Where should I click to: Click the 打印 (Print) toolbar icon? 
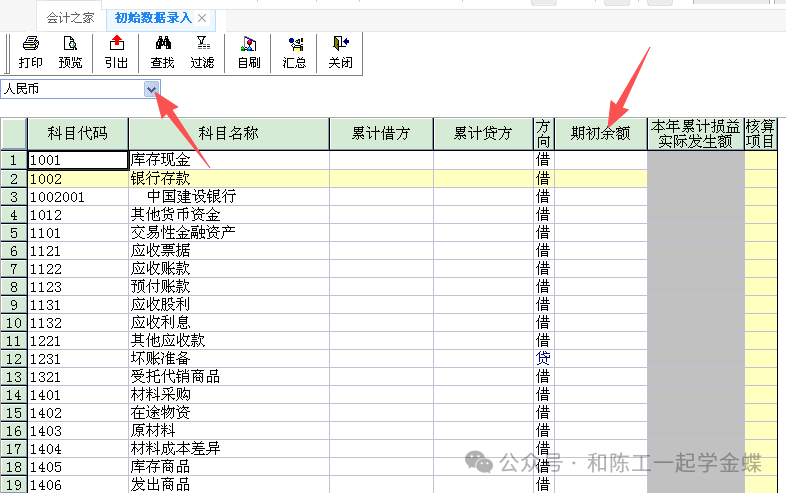coord(30,52)
